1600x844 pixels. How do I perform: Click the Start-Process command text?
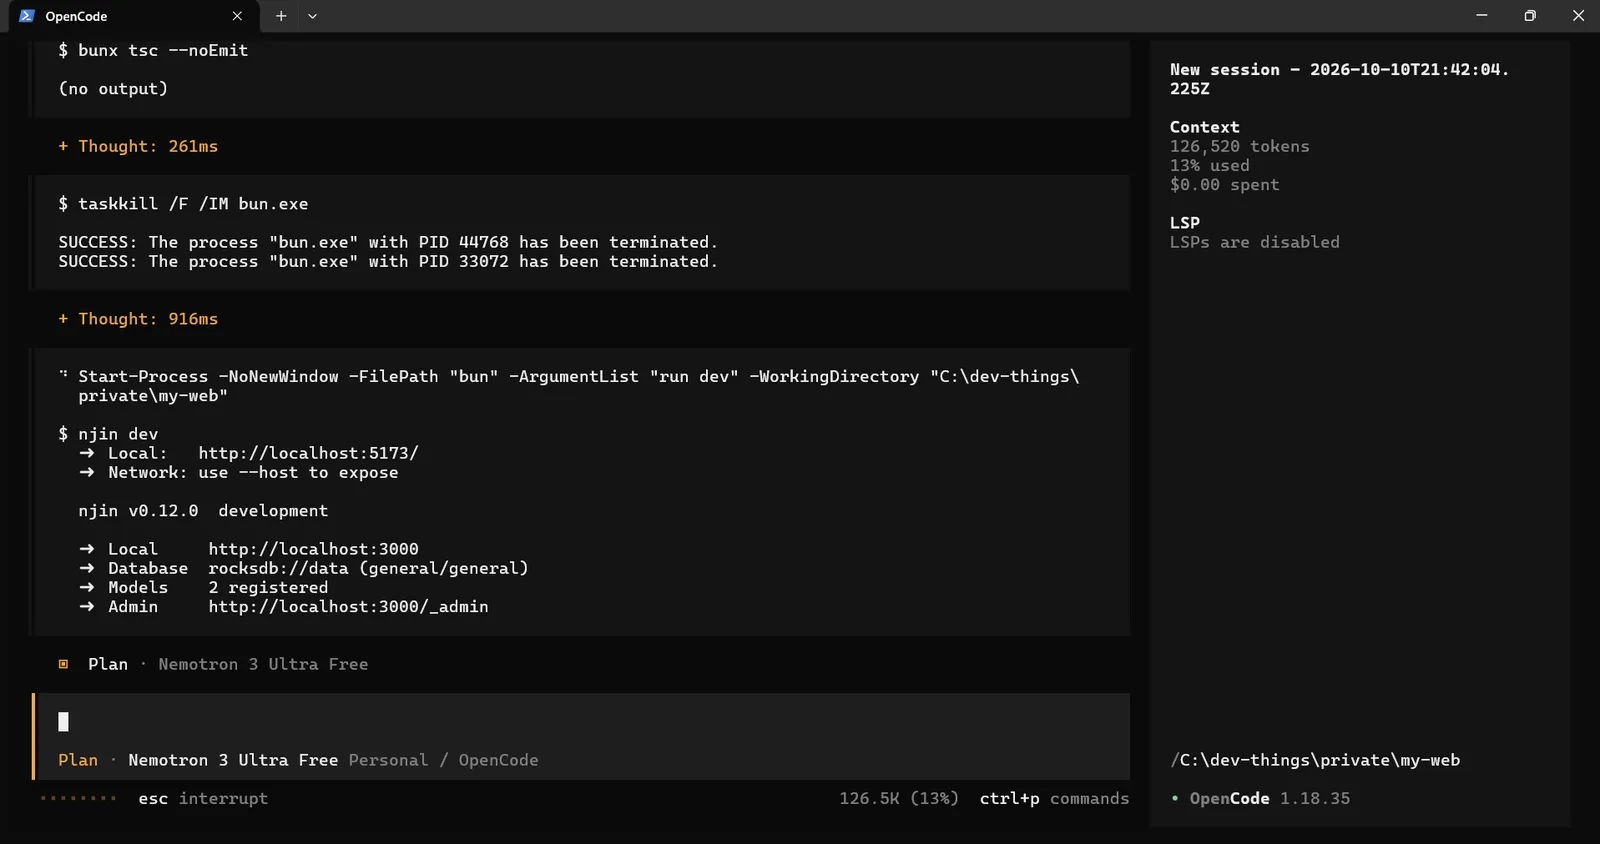click(x=579, y=386)
